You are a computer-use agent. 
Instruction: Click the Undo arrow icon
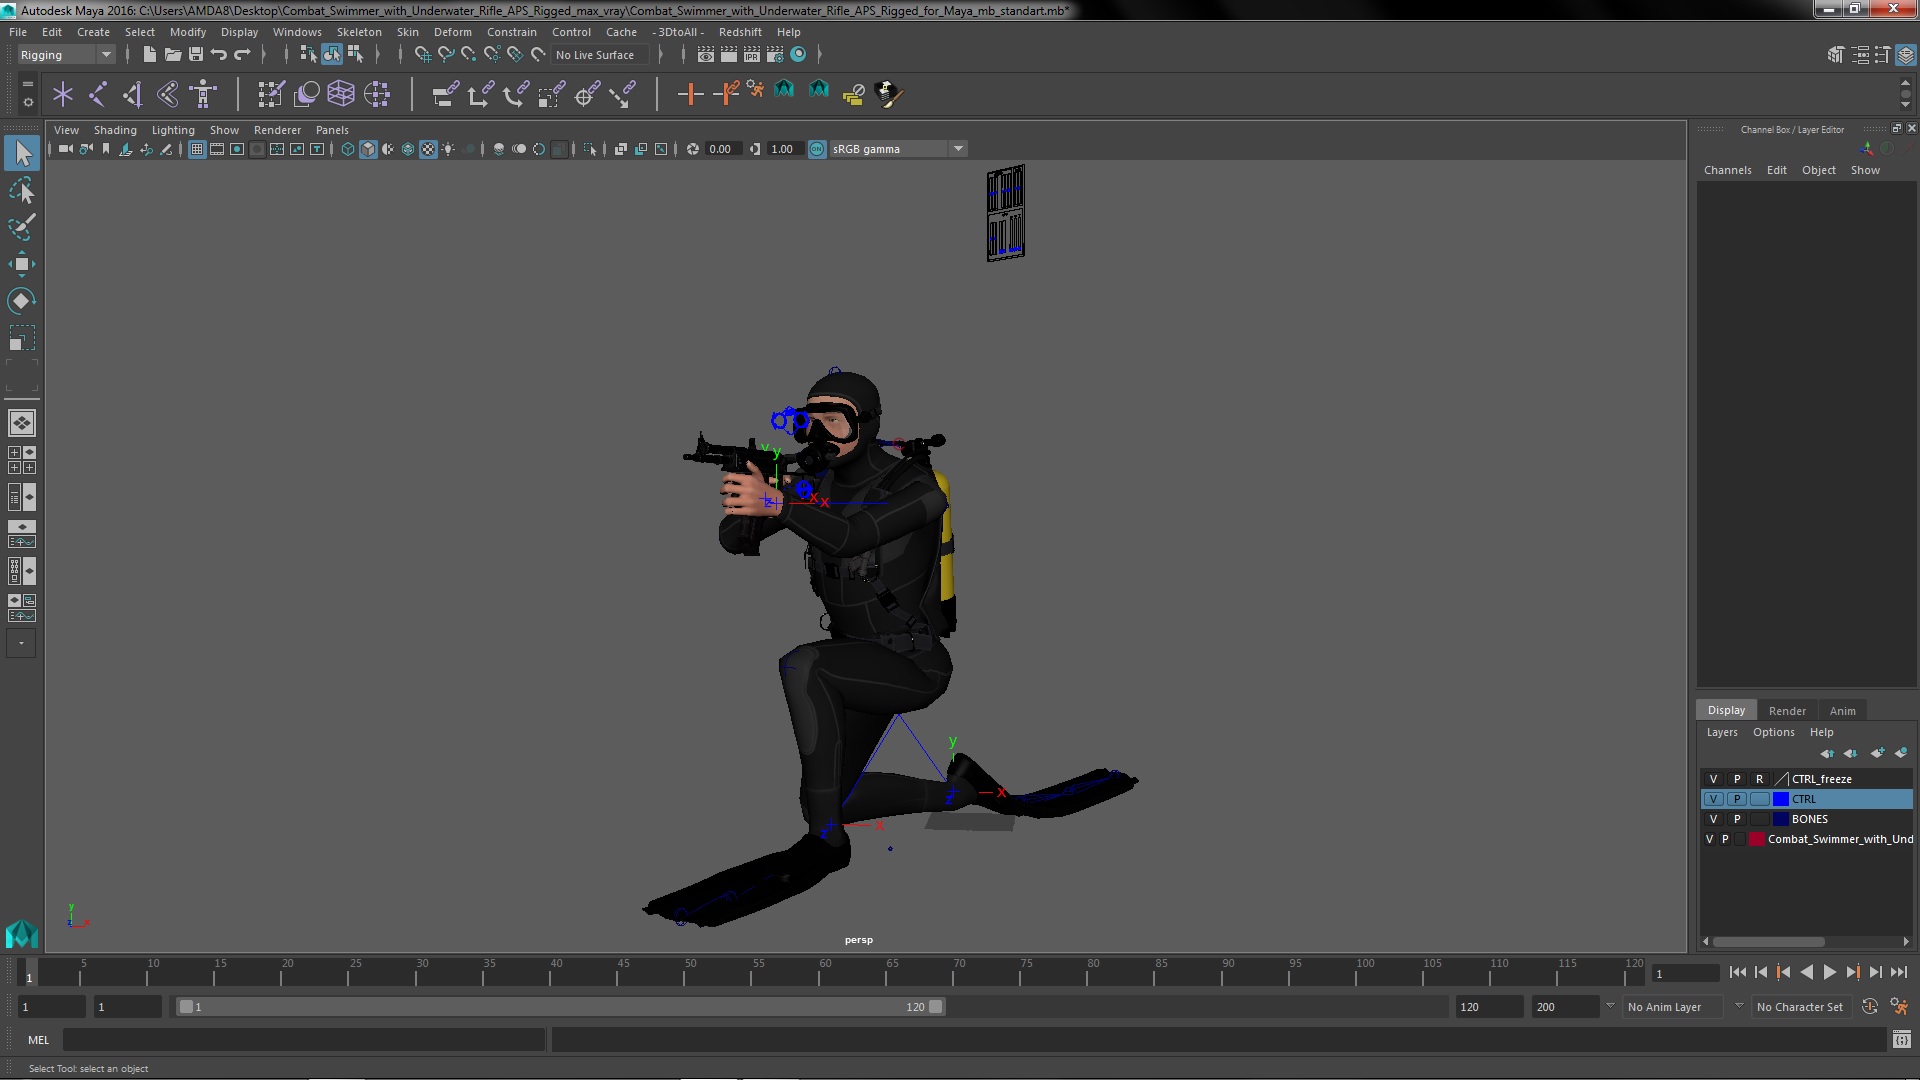[x=219, y=55]
